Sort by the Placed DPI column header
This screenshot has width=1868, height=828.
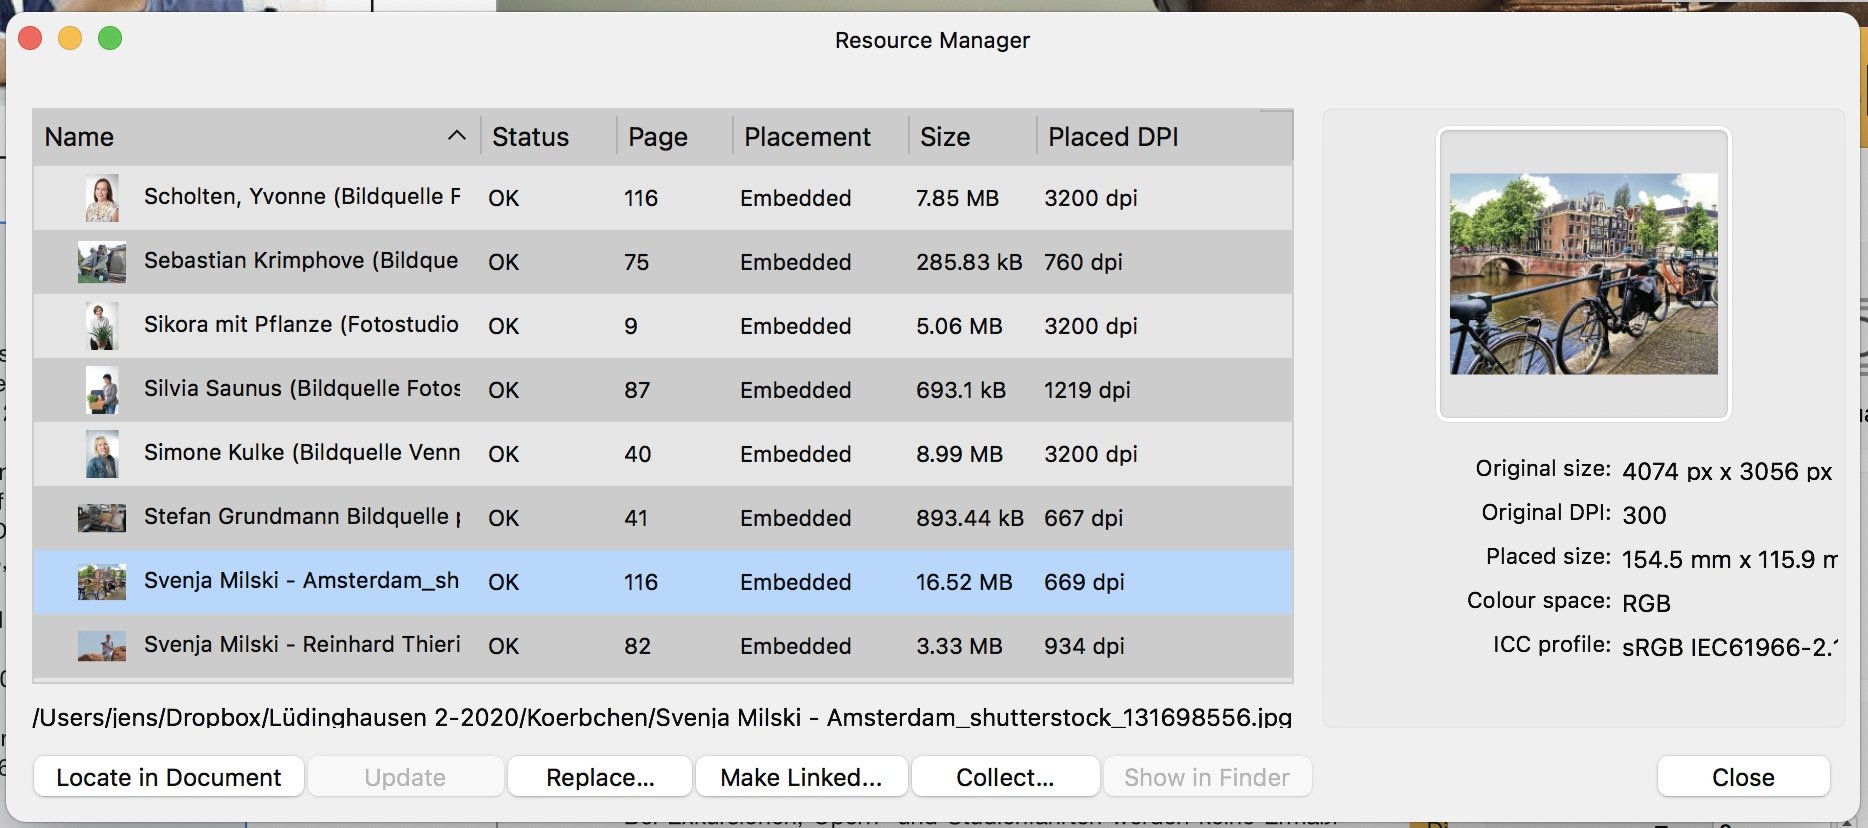1165,137
